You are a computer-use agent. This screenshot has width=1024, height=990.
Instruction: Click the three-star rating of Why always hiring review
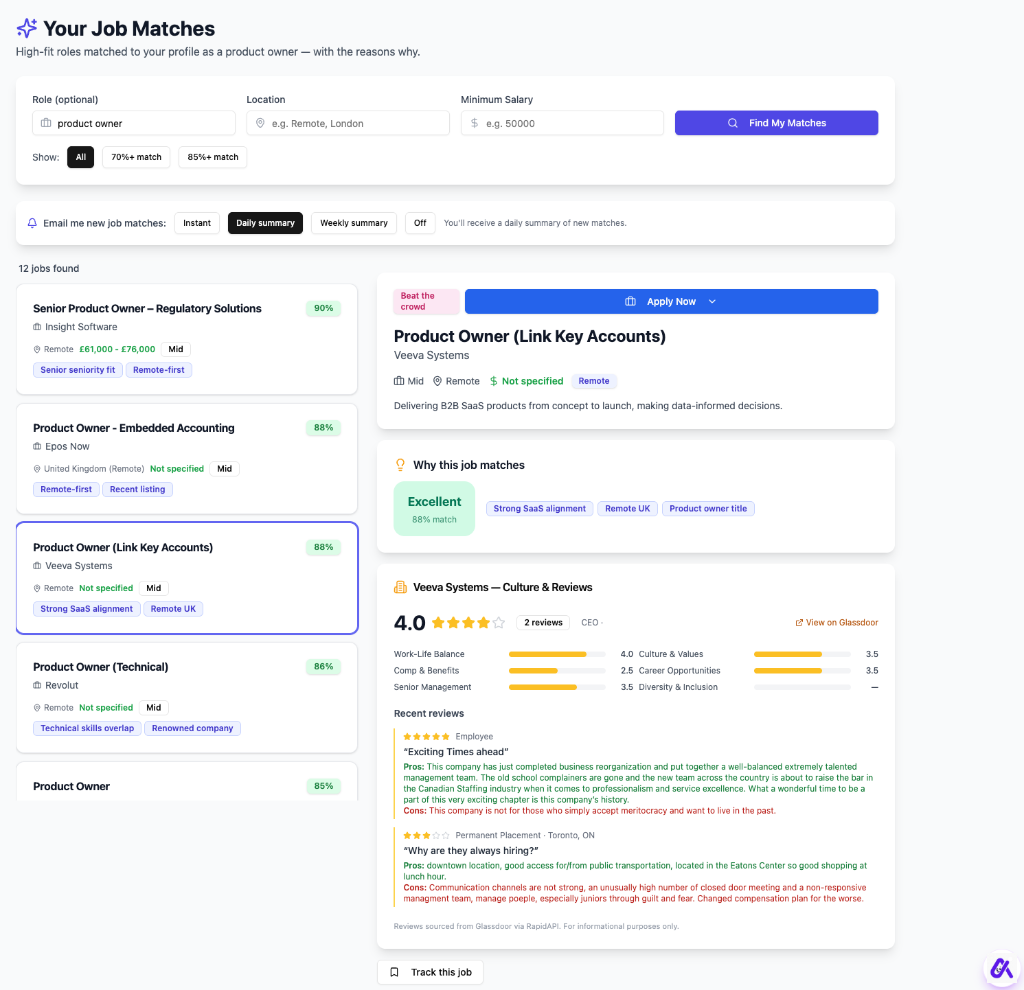(426, 835)
